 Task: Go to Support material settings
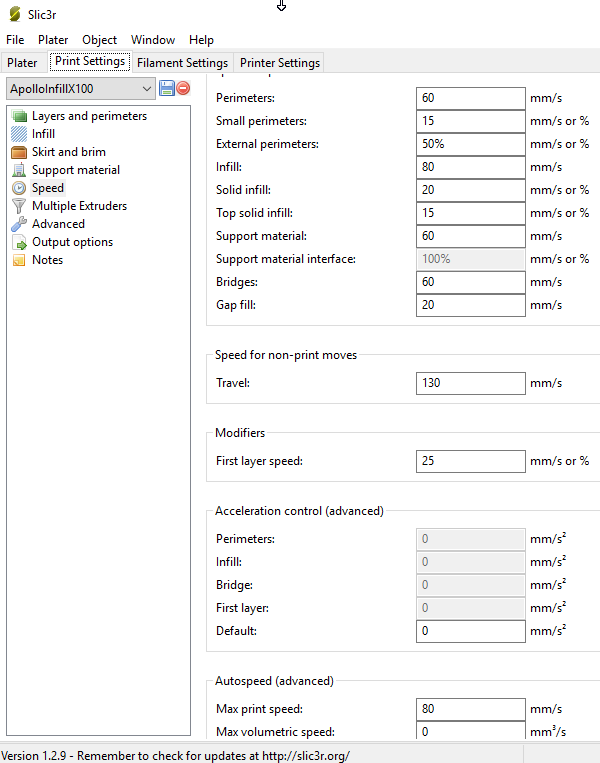[x=75, y=170]
